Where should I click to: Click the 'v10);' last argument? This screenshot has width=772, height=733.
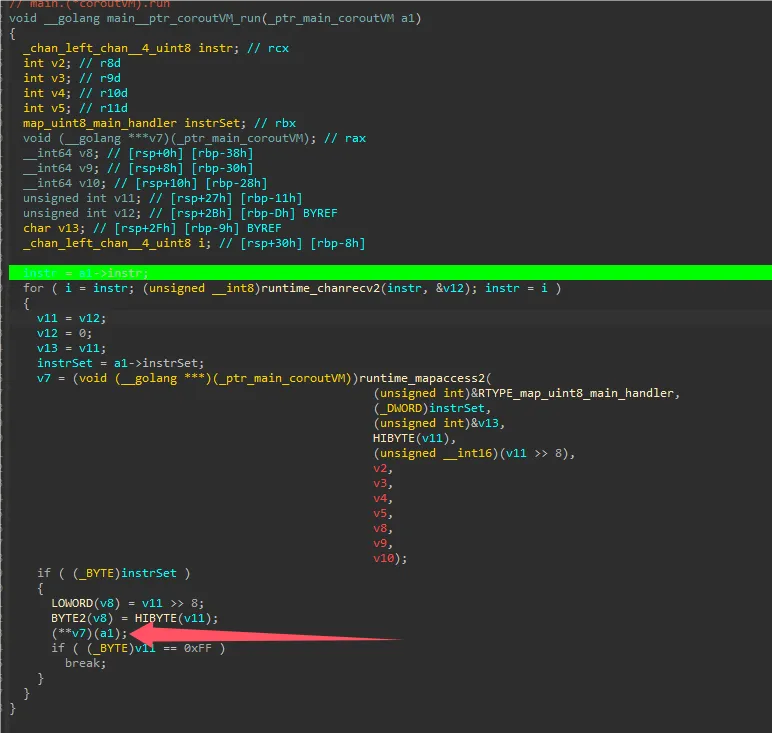[390, 558]
